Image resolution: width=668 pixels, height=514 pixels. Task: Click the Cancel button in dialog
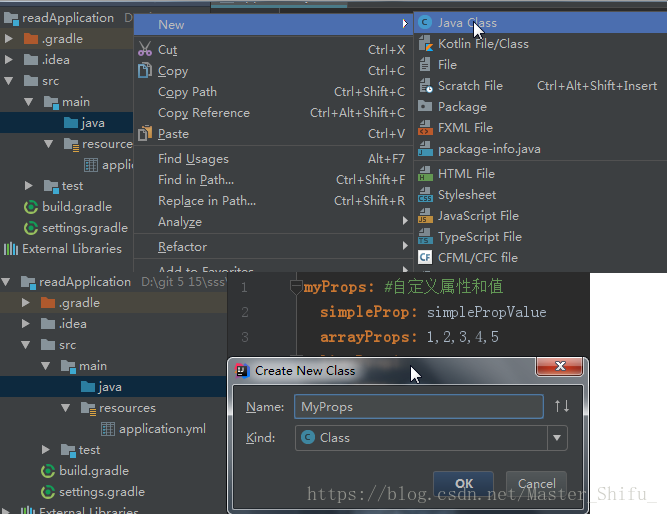pyautogui.click(x=536, y=483)
